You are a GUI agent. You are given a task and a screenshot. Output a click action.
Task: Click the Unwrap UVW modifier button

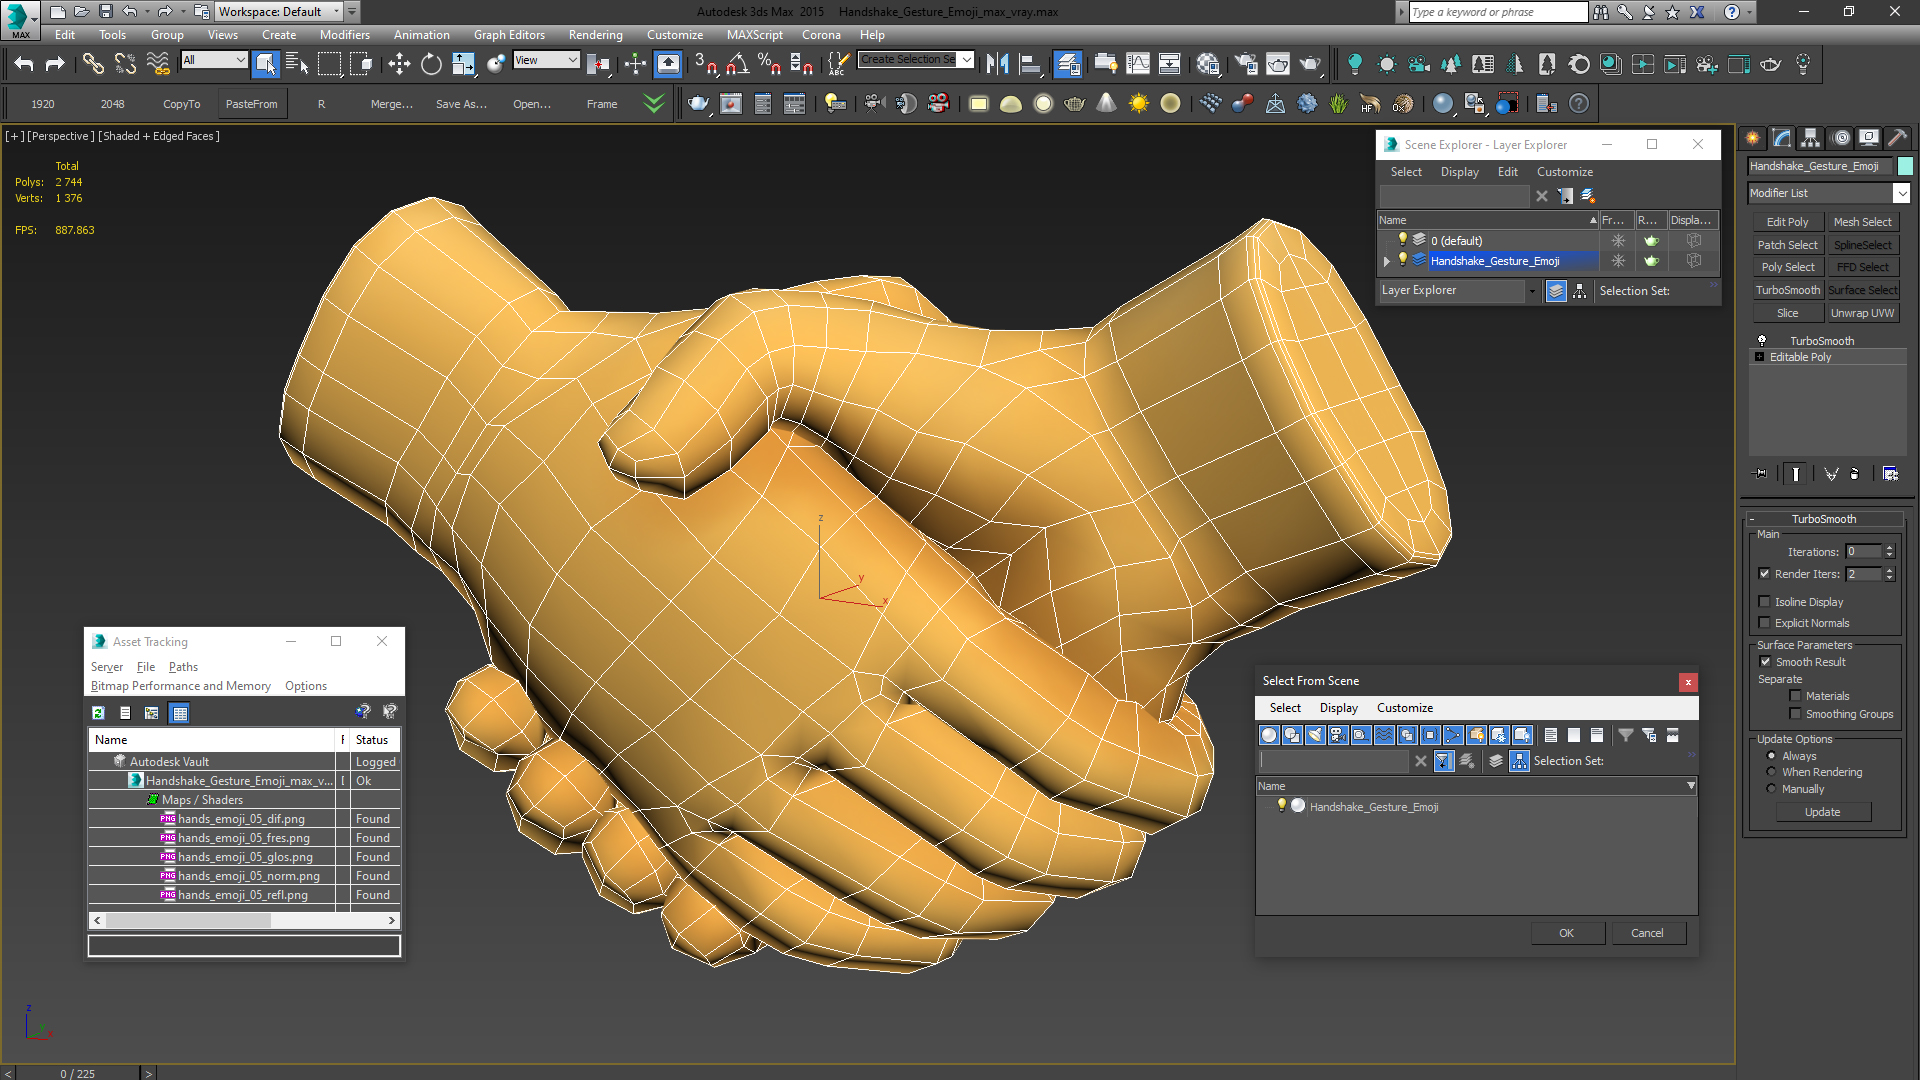click(1862, 313)
